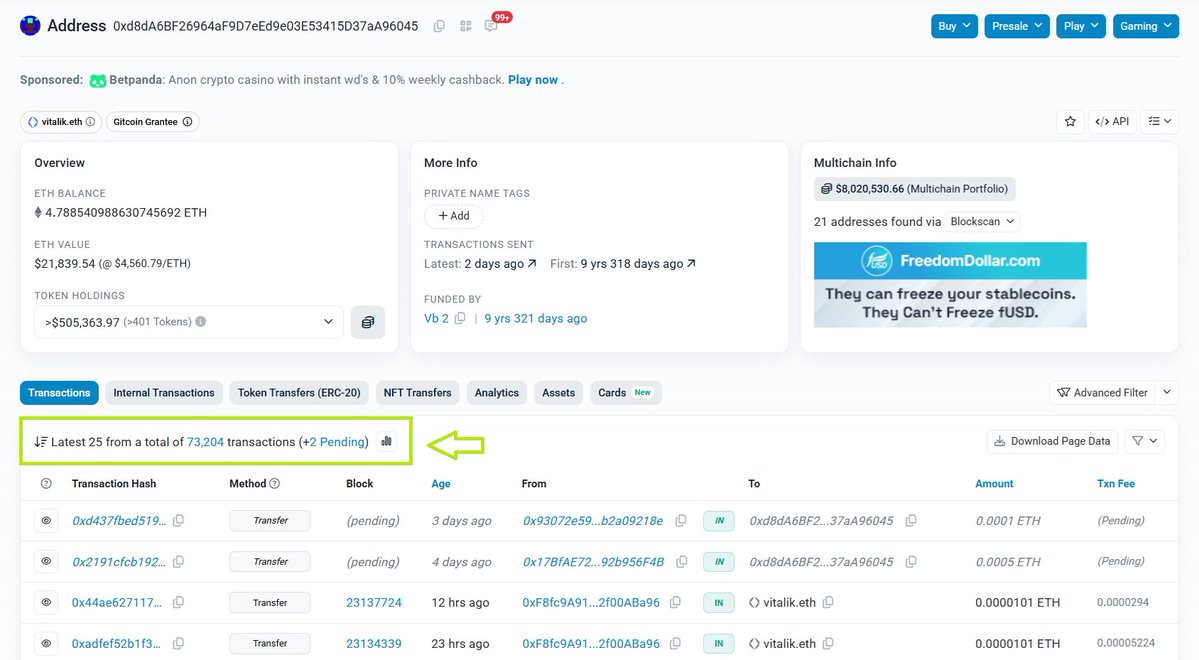This screenshot has width=1199, height=660.
Task: Star this address as a favorite
Action: pos(1070,121)
